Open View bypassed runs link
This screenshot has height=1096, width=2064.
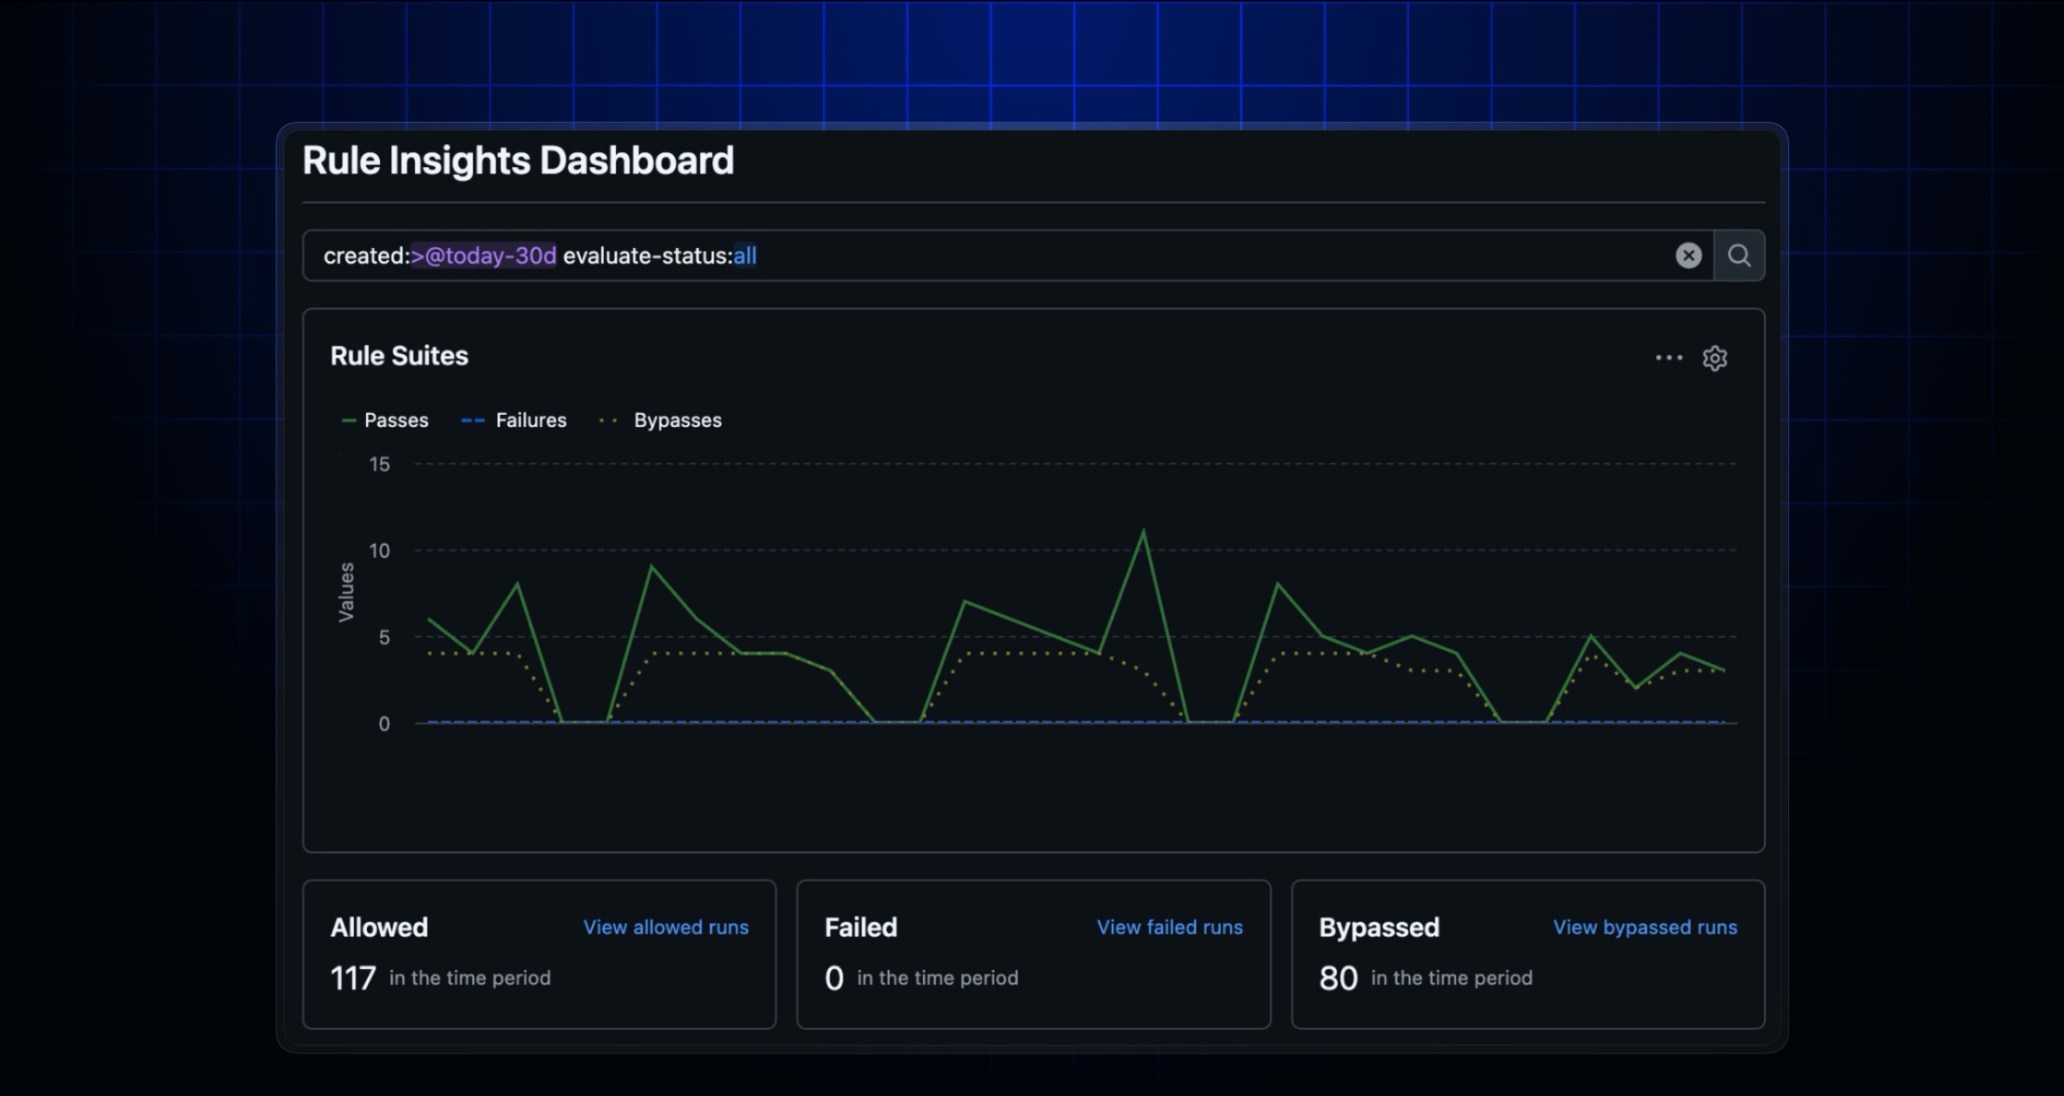click(1644, 927)
